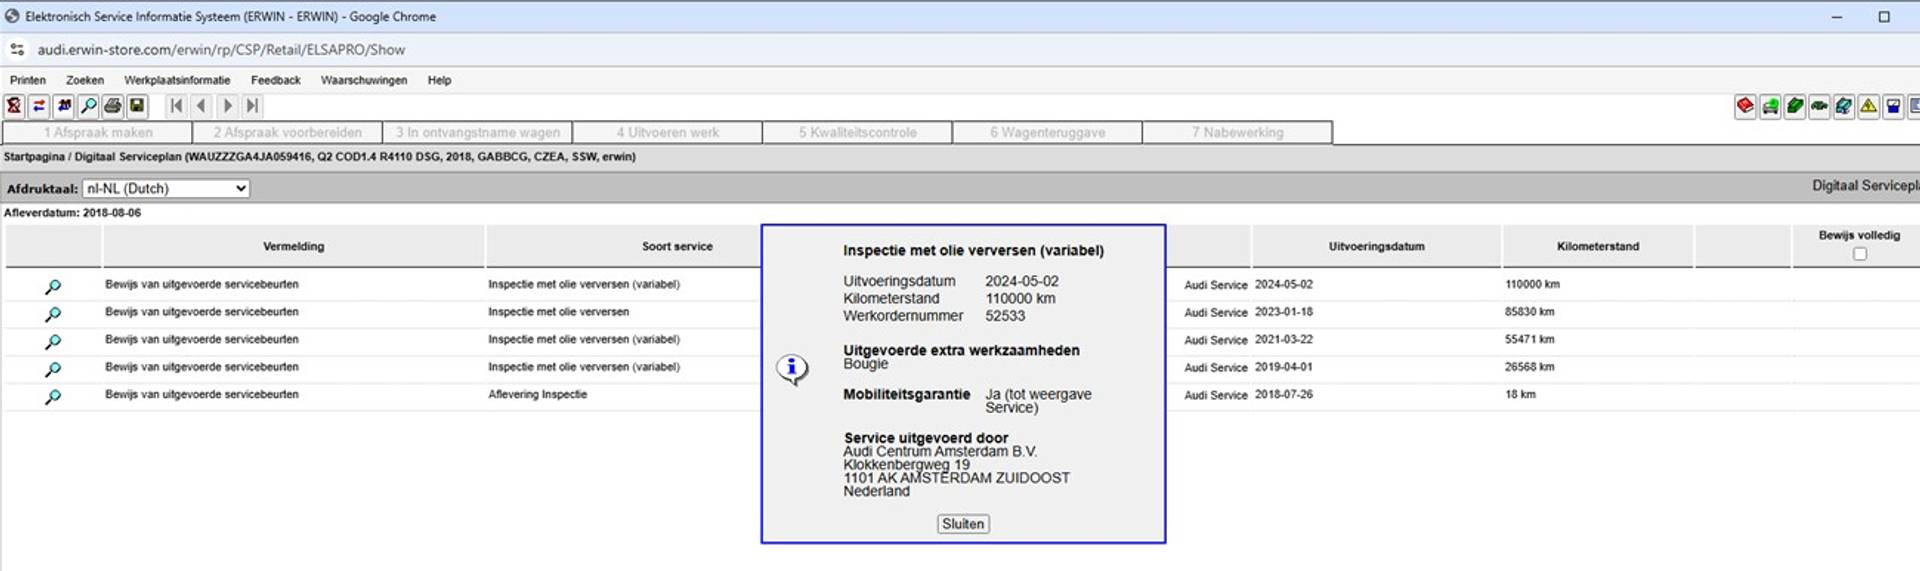Click the blue basket toolbar icon
This screenshot has width=1920, height=571.
point(1893,106)
